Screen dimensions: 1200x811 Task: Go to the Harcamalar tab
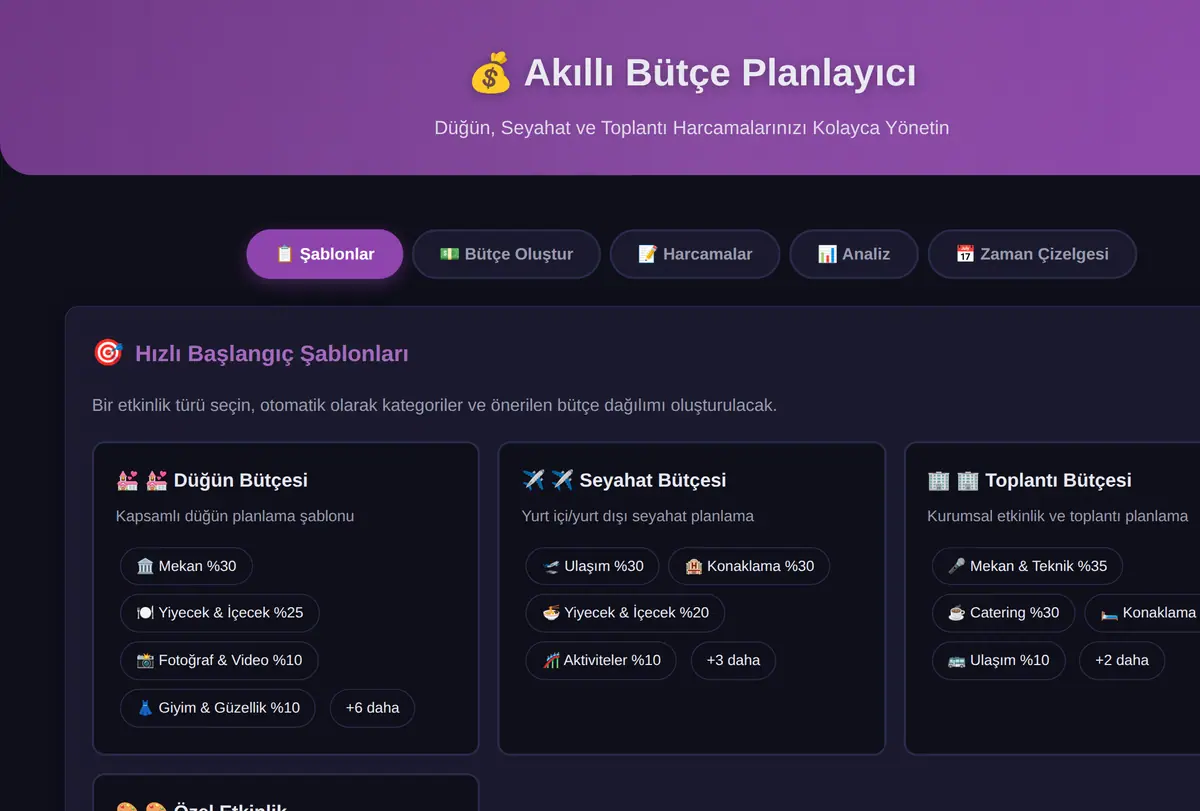tap(695, 254)
